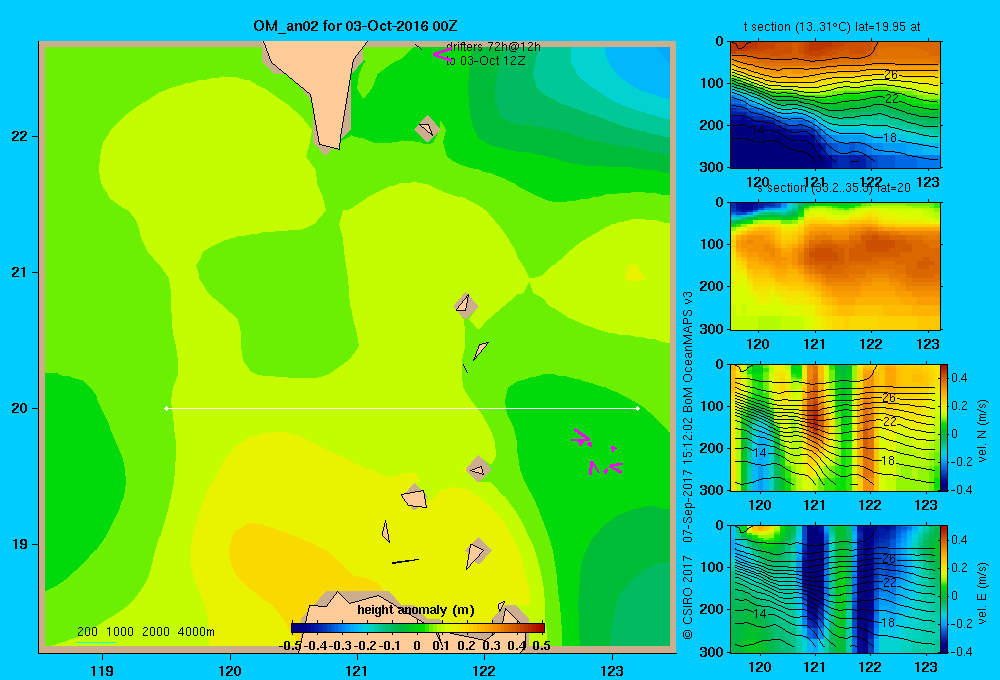Click the "to 03-Oct 12Z" label
Viewport: 1000px width, 680px height.
pos(485,61)
